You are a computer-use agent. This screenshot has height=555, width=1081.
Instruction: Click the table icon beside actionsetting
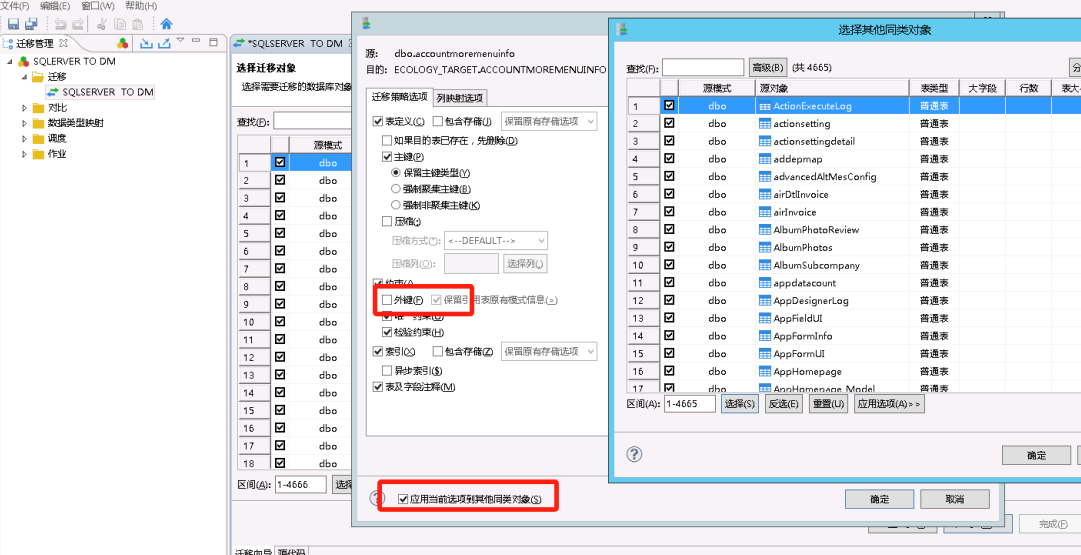point(764,124)
